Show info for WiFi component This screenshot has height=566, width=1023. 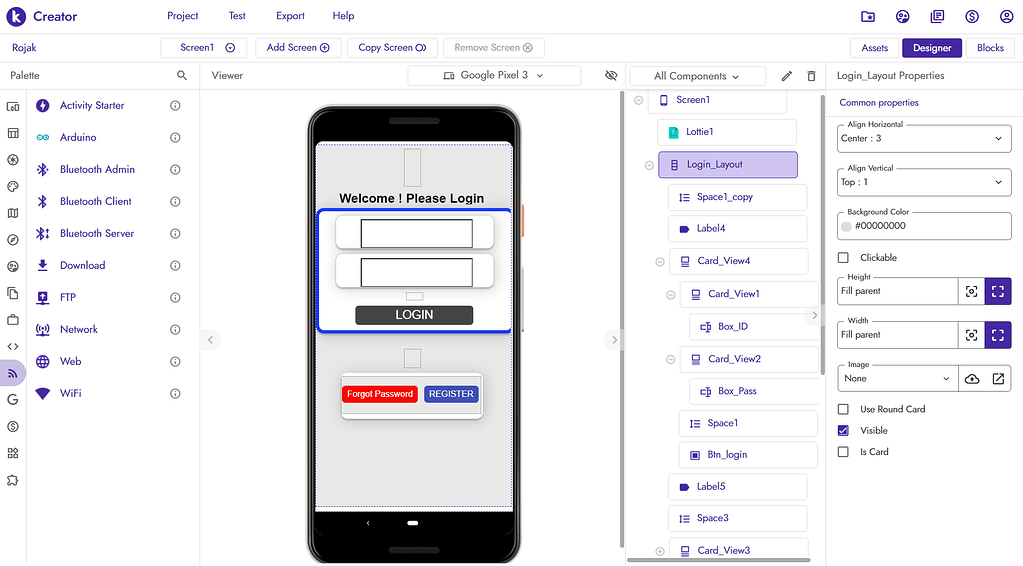[175, 393]
